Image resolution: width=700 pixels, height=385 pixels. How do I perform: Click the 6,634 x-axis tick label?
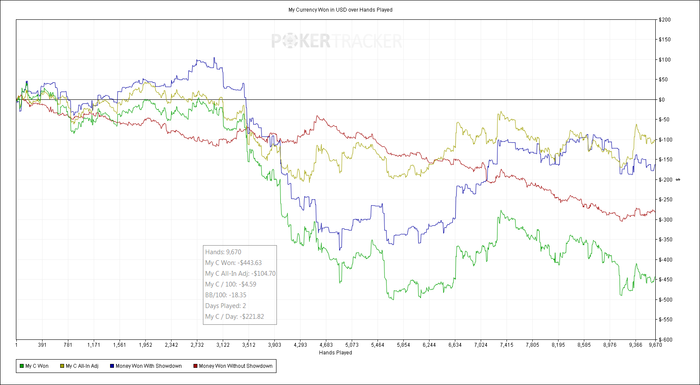(455, 345)
